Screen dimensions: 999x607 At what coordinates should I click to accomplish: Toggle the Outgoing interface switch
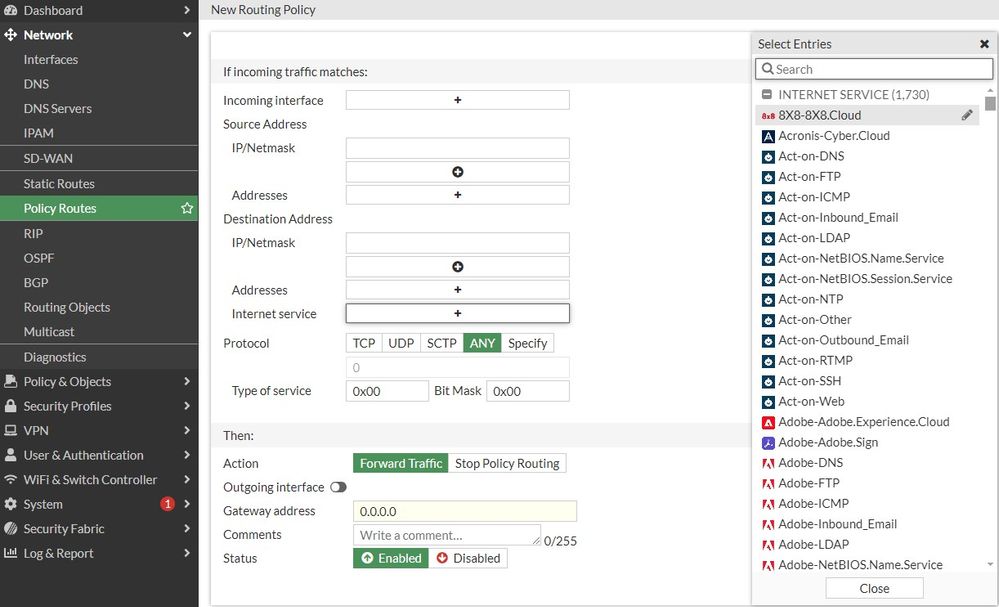point(338,487)
